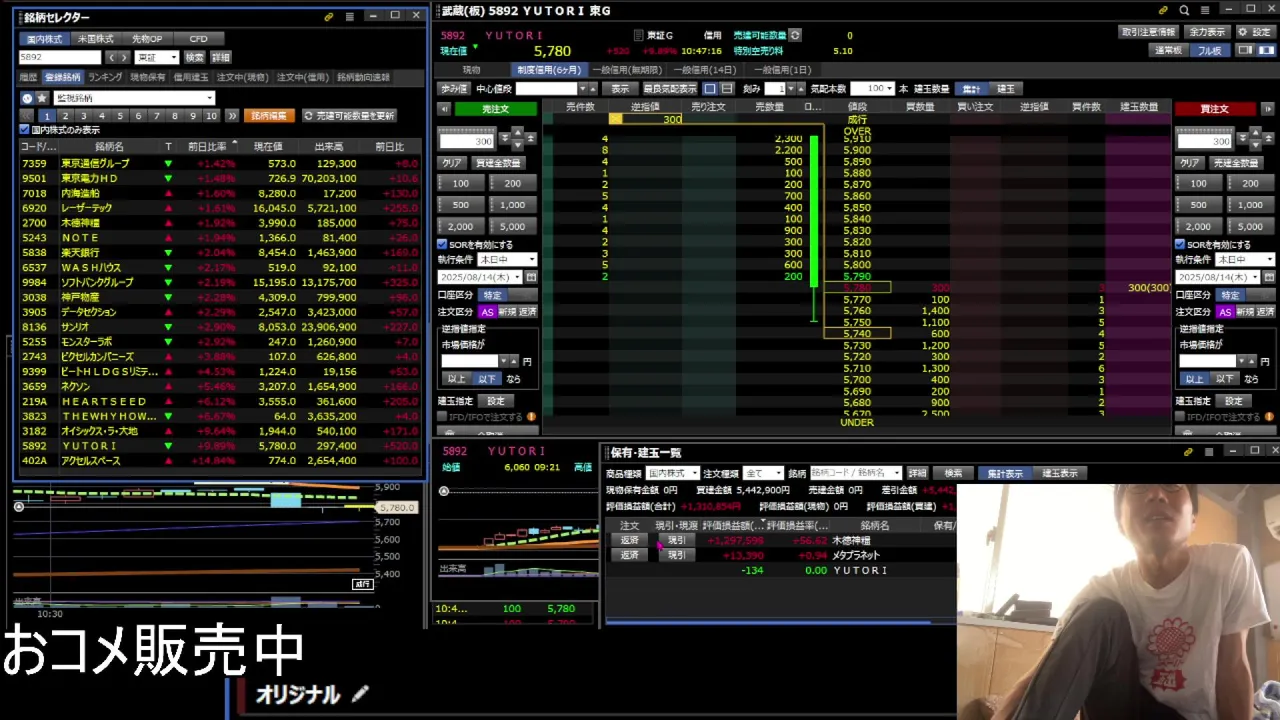The width and height of the screenshot is (1280, 720).
Task: Toggle SORを有効にする in sell panel
Action: (x=442, y=244)
